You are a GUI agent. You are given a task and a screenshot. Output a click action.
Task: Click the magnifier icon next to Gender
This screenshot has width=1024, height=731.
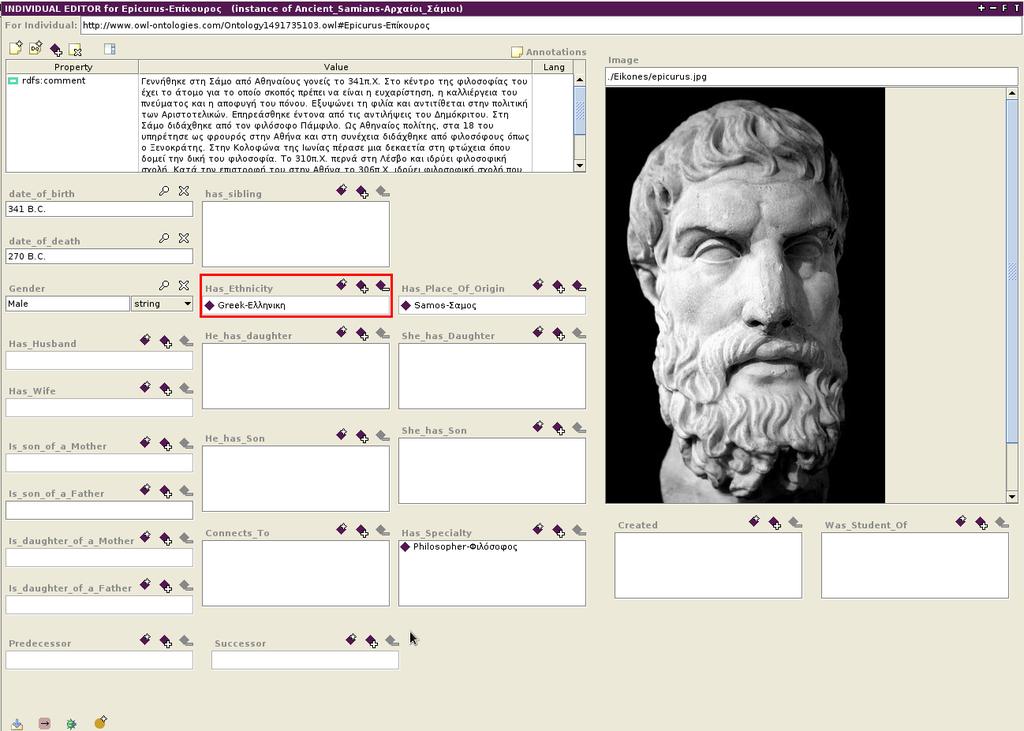coord(164,285)
